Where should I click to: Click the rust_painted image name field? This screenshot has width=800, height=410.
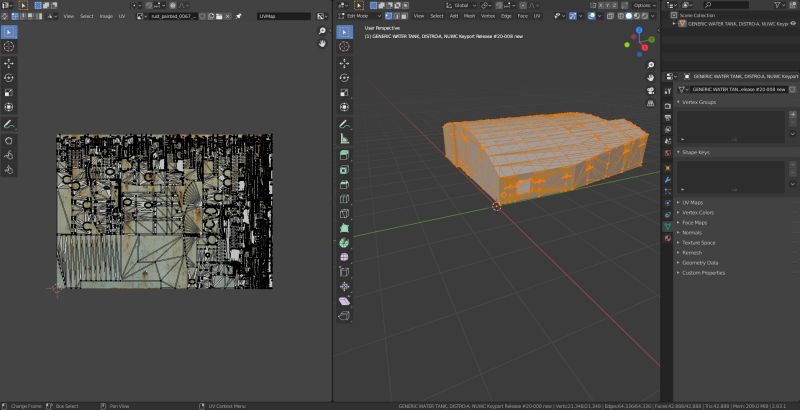[x=173, y=16]
